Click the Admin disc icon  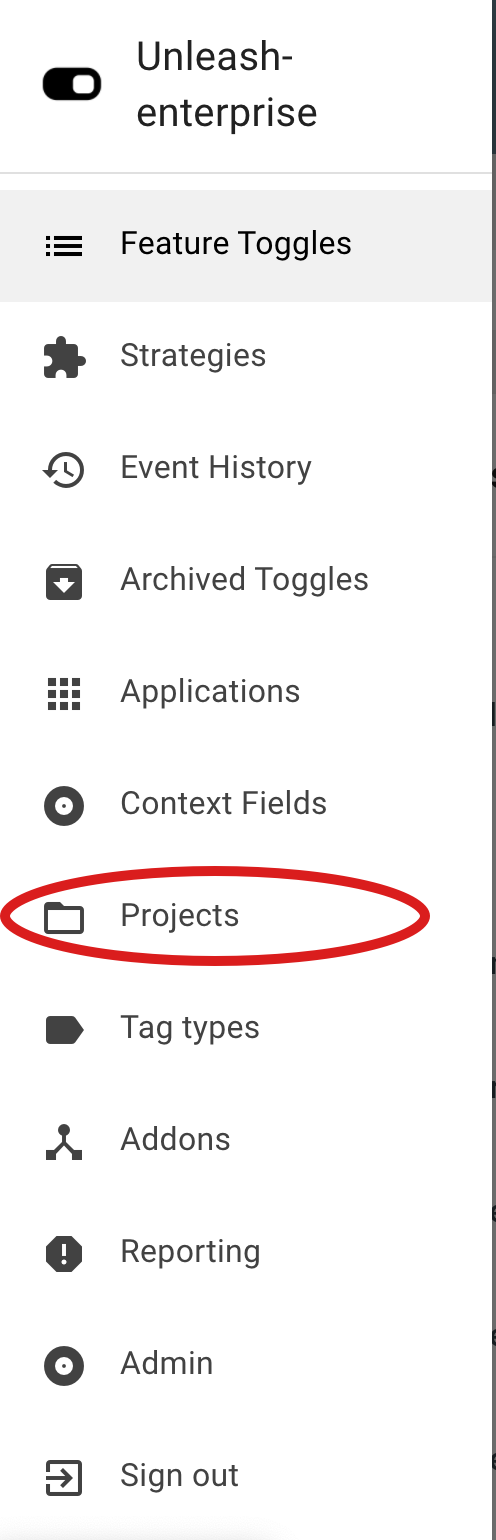[65, 1365]
